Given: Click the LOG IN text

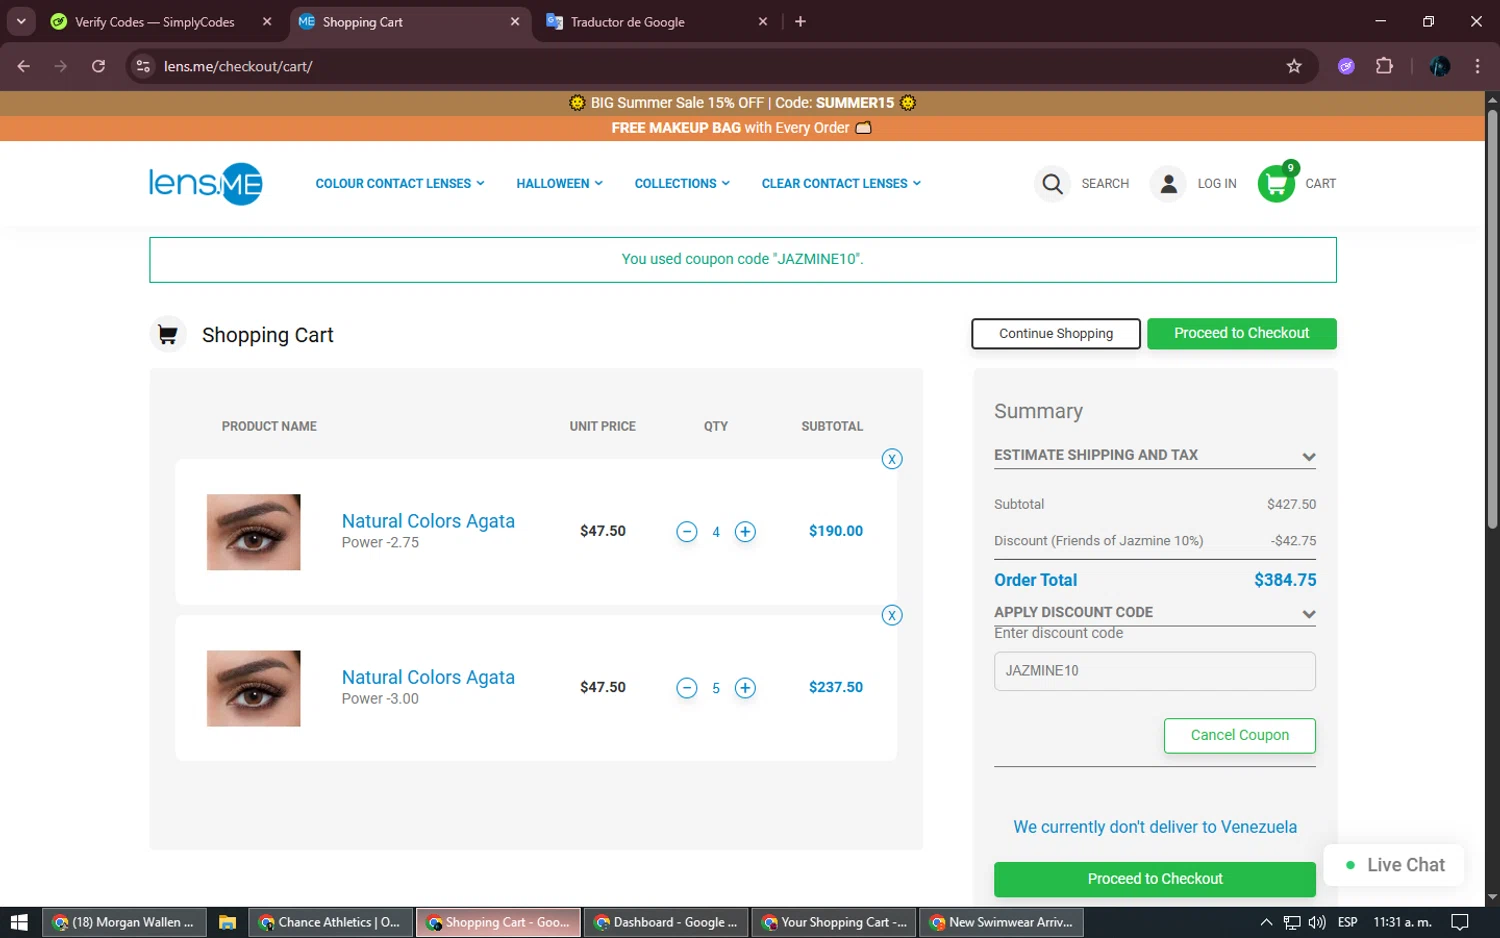Looking at the screenshot, I should pos(1217,184).
